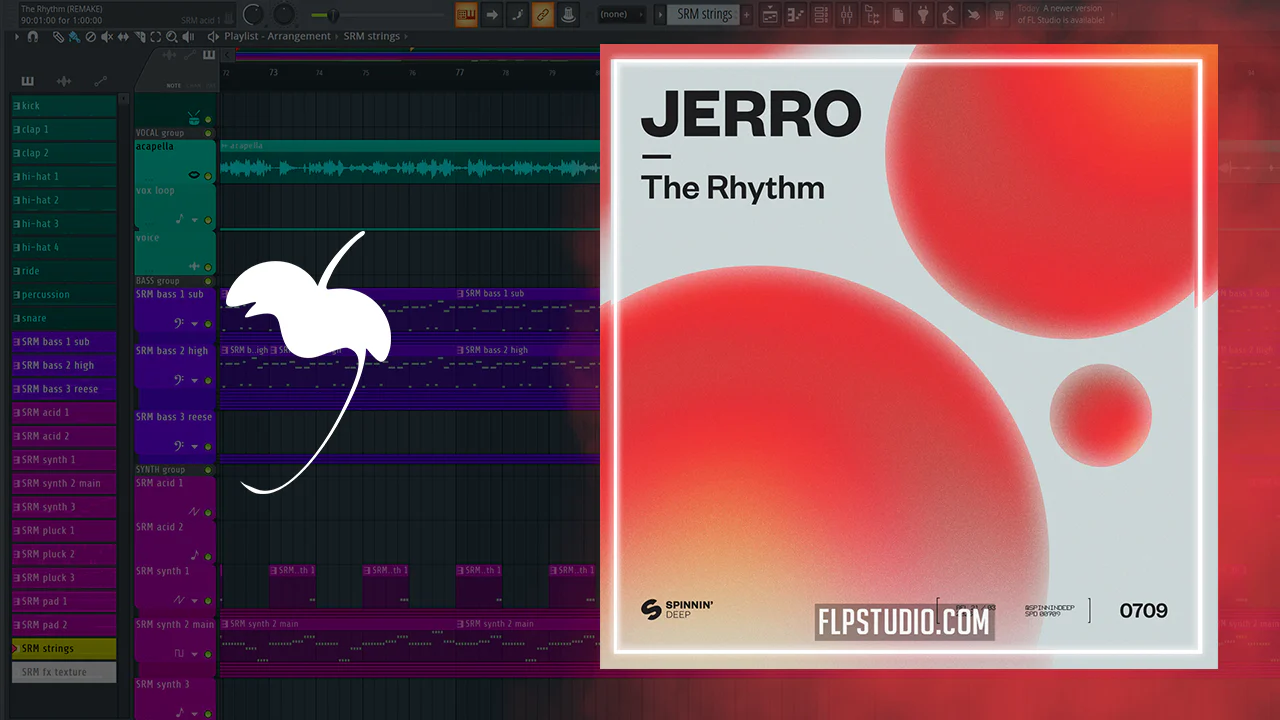The width and height of the screenshot is (1280, 720).
Task: Mute the voice track LED
Action: tap(208, 267)
